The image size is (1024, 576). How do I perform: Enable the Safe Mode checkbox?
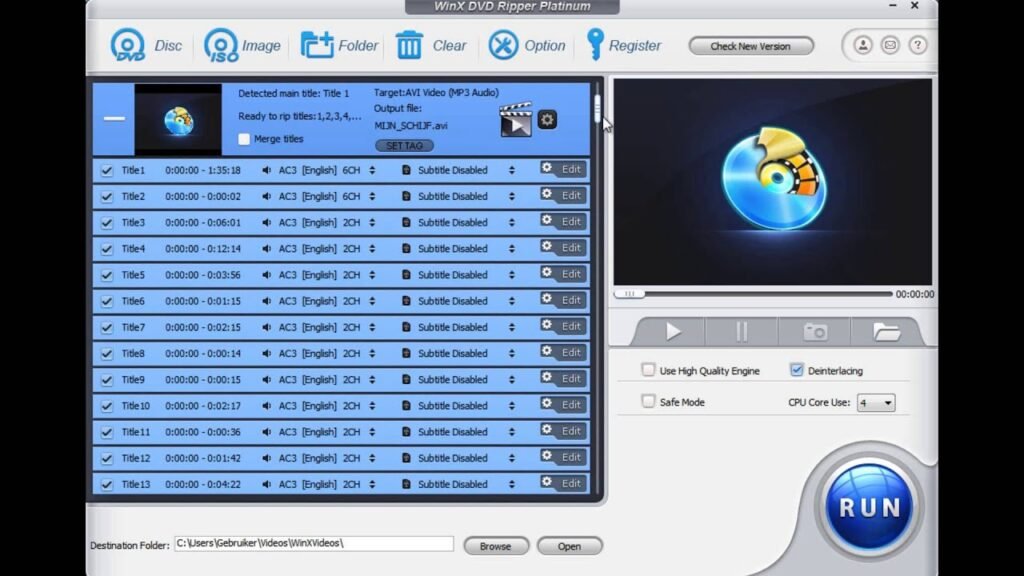[648, 402]
